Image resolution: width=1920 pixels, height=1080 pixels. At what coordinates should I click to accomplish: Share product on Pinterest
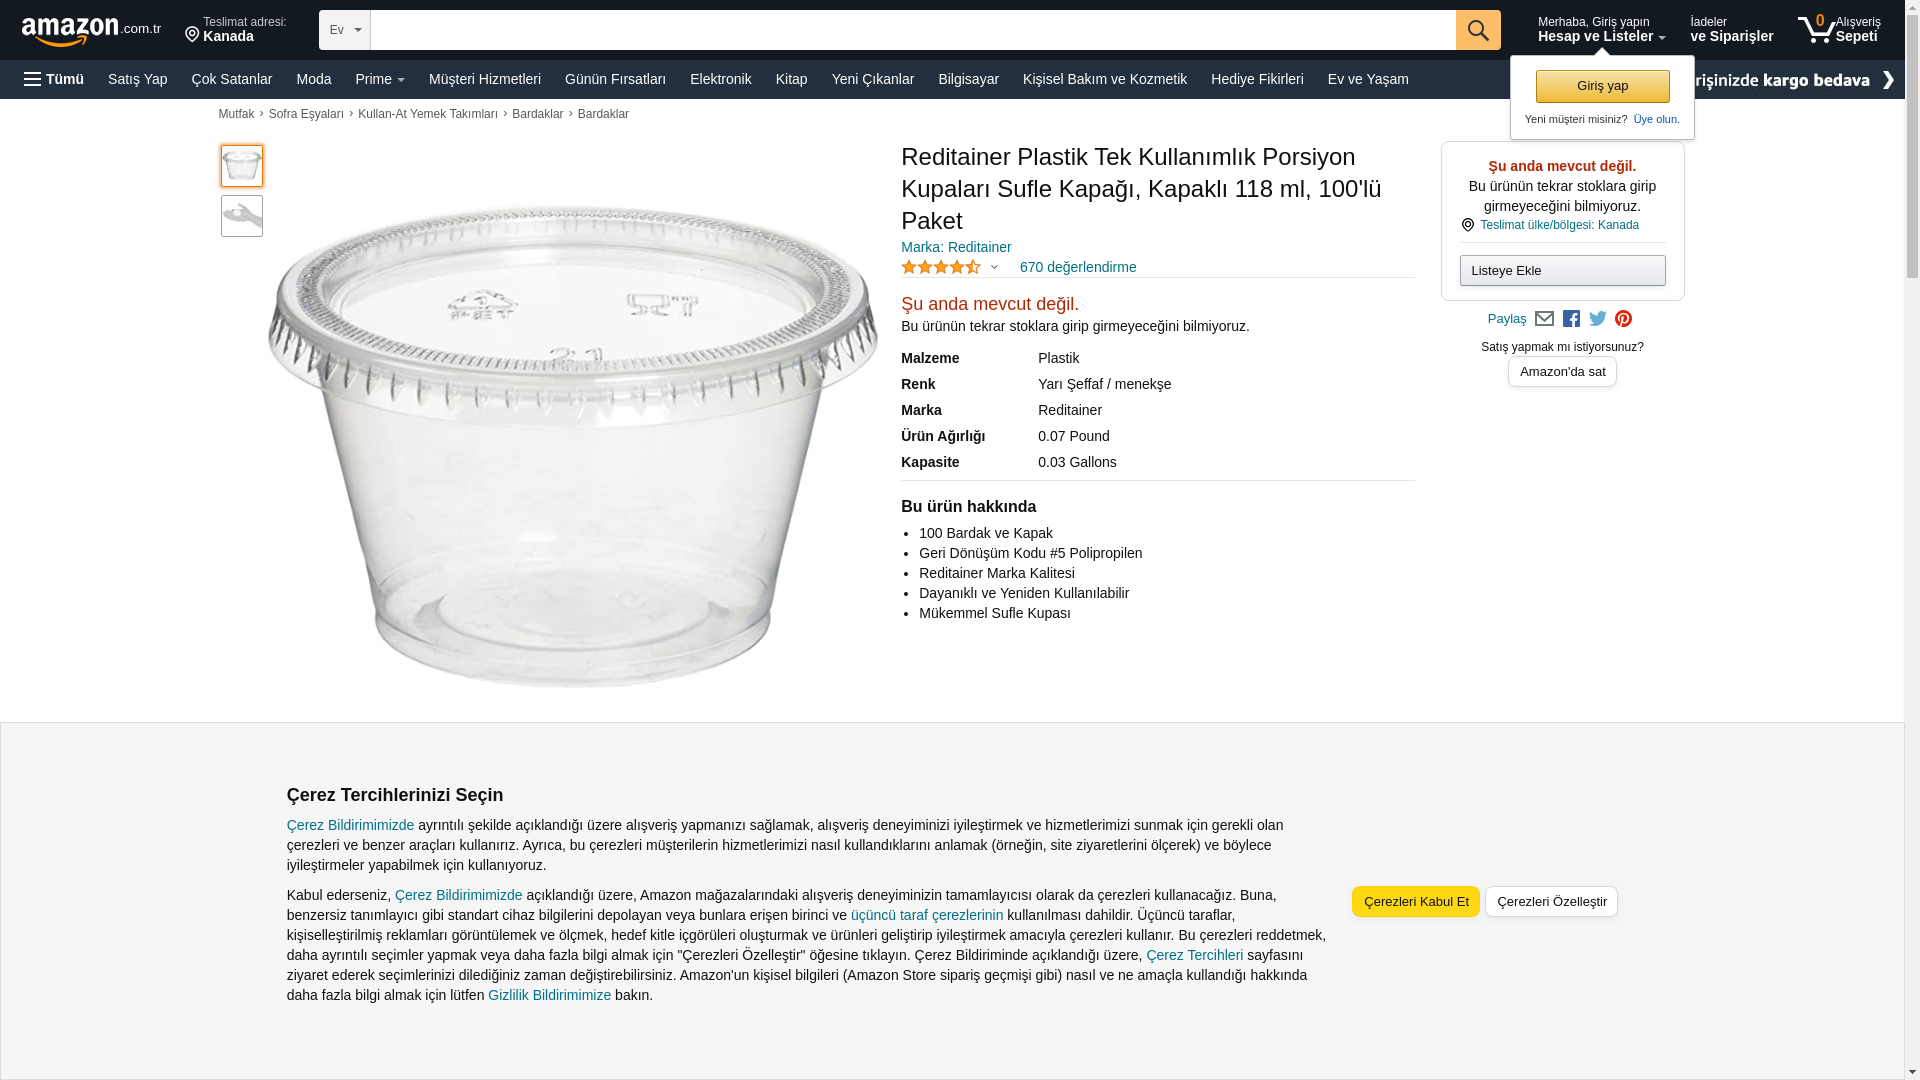click(x=1623, y=319)
